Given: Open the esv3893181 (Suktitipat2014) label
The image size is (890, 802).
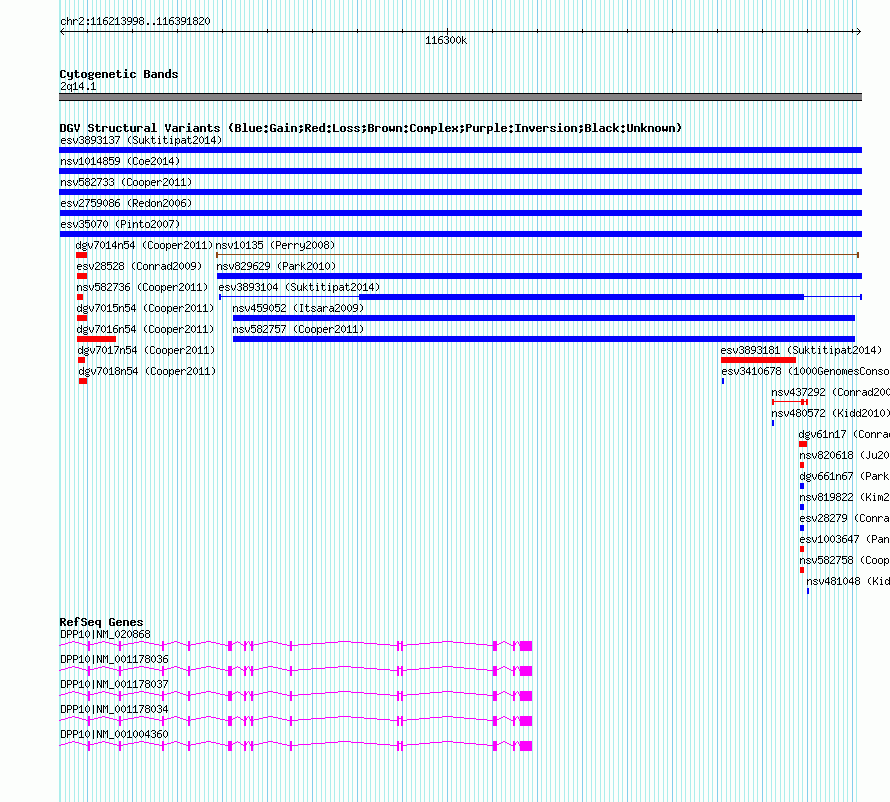Looking at the screenshot, I should [x=801, y=350].
